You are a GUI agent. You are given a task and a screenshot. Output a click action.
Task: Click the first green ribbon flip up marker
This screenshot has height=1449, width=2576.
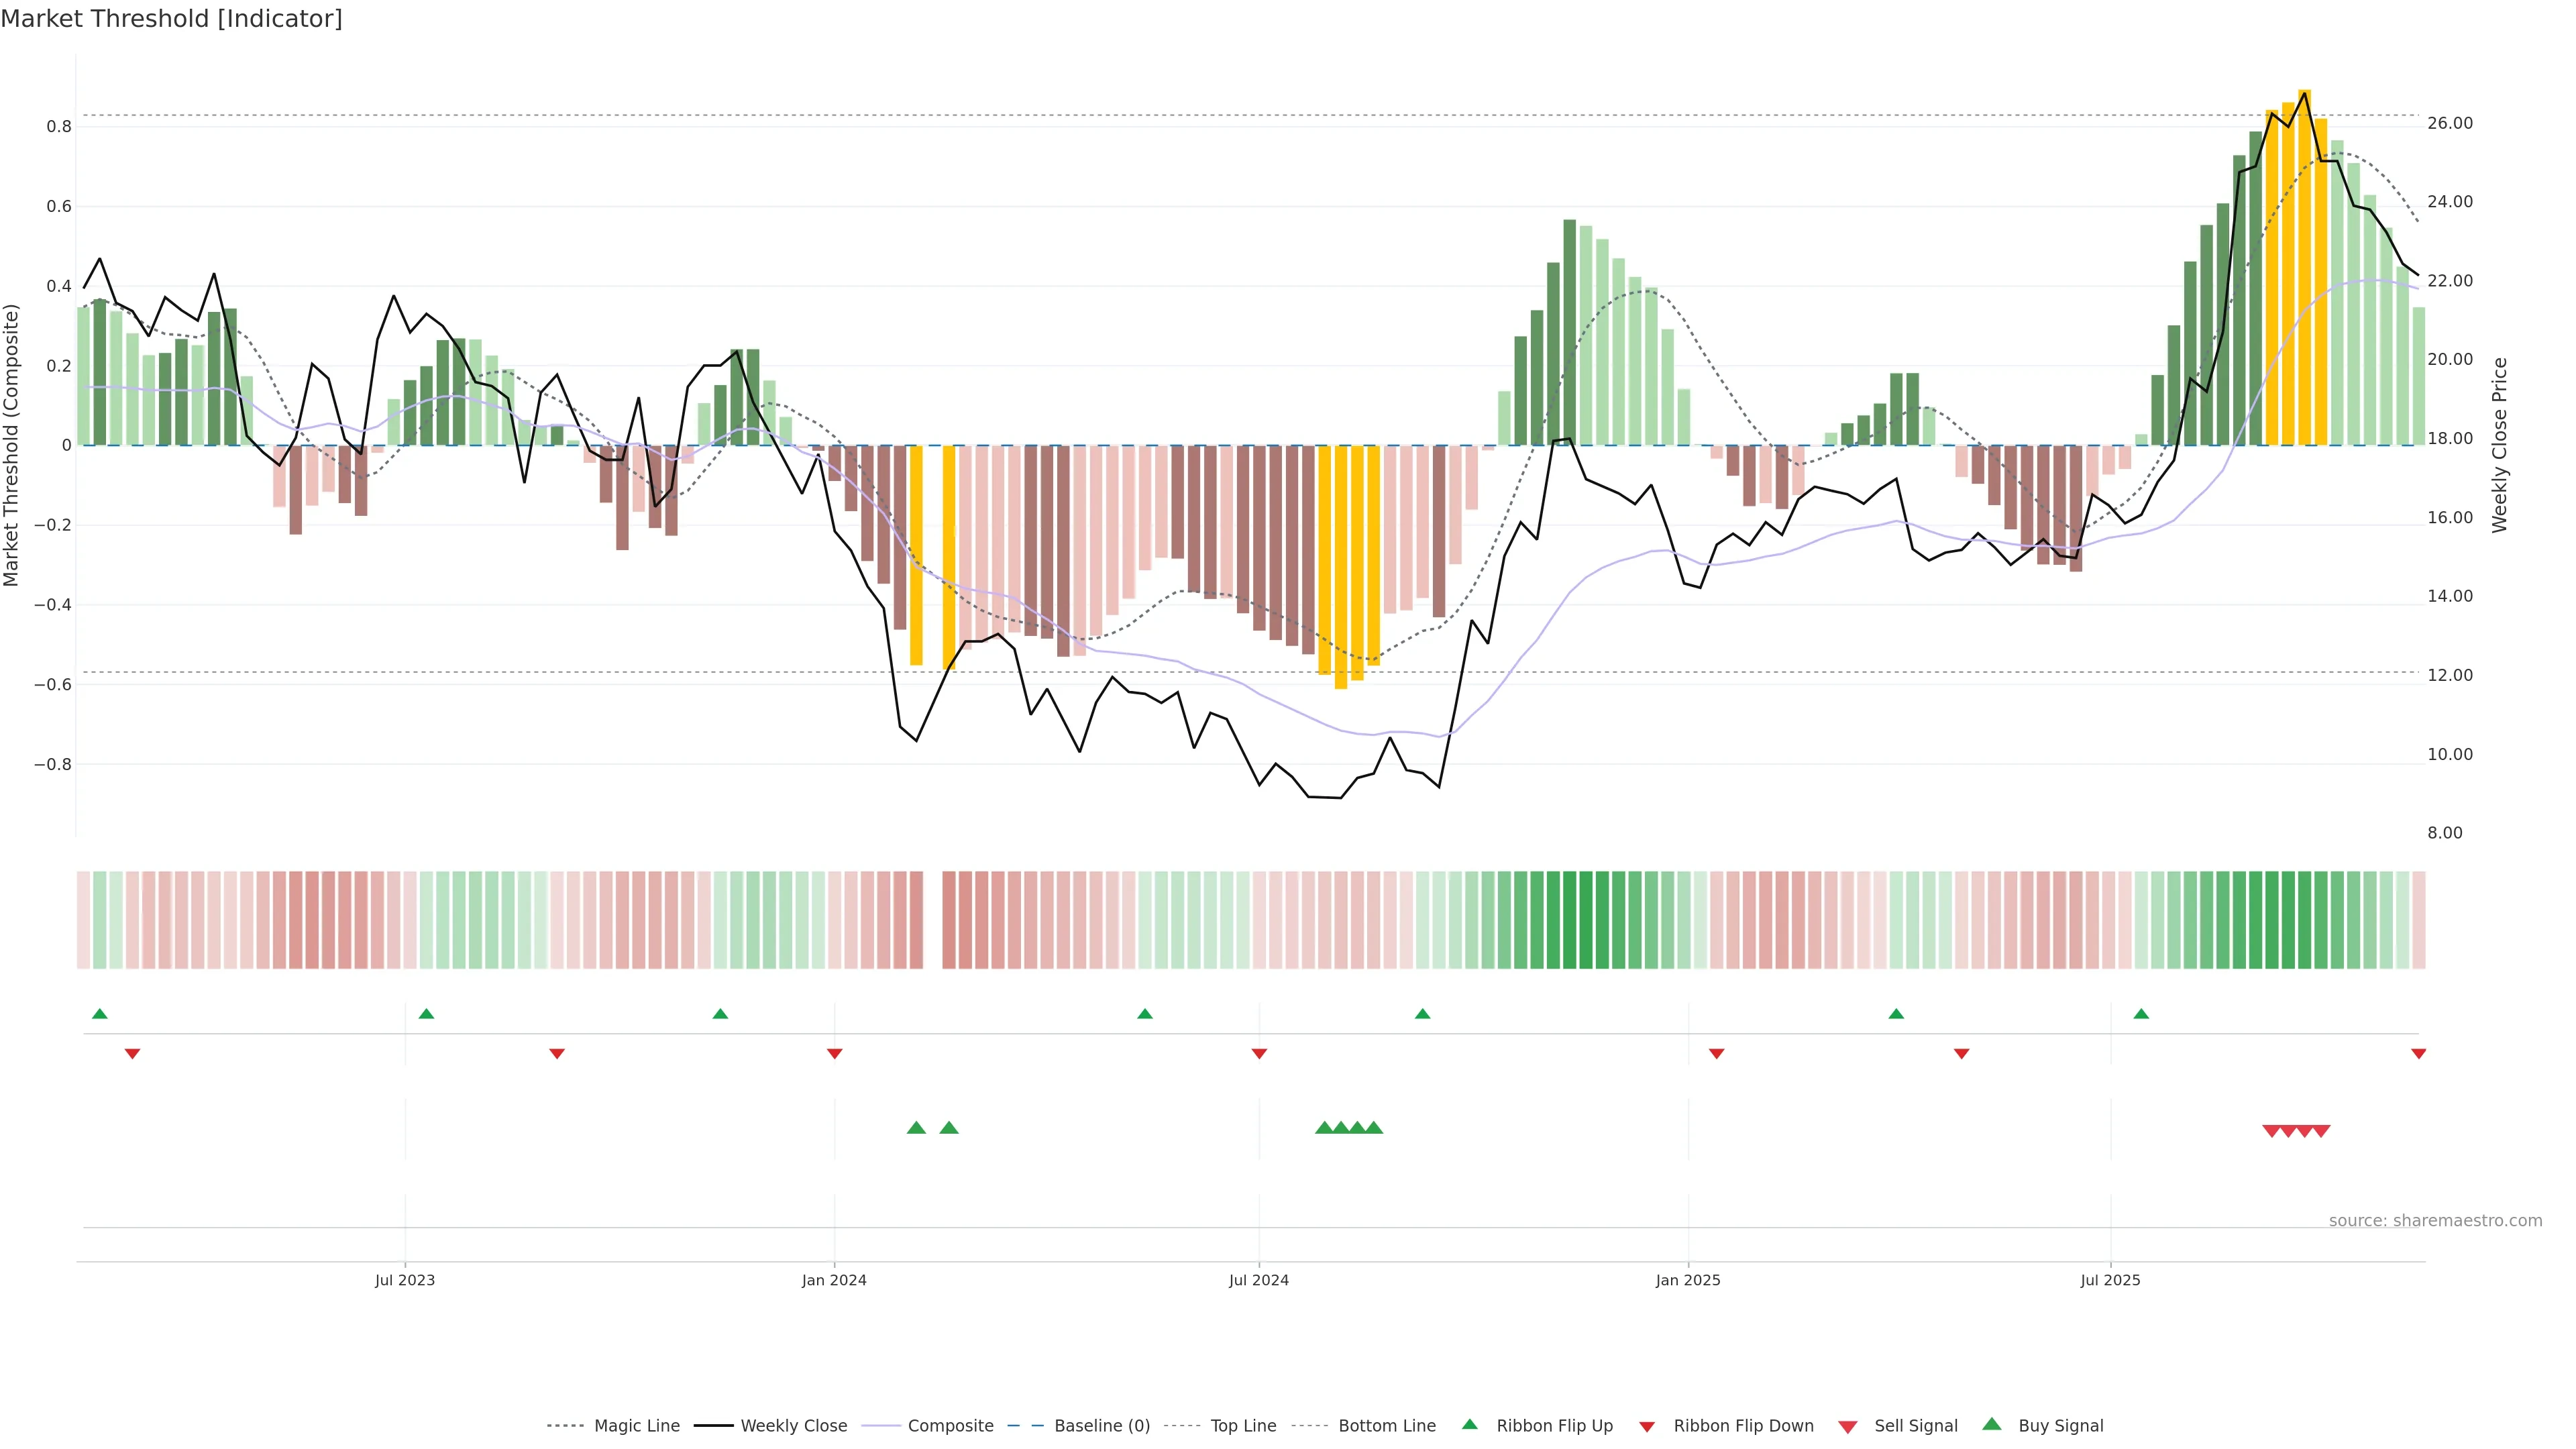[x=99, y=1014]
